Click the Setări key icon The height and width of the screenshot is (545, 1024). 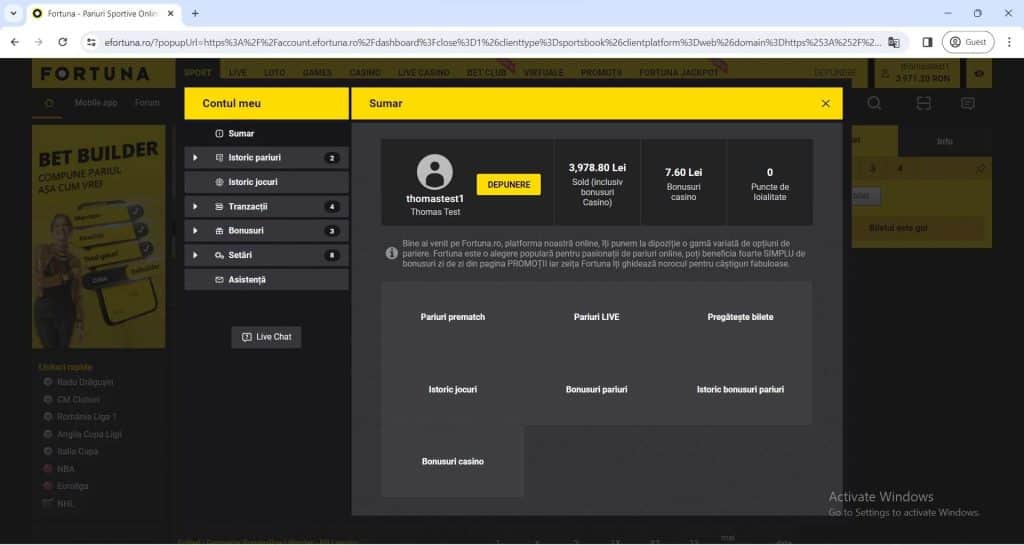click(219, 255)
